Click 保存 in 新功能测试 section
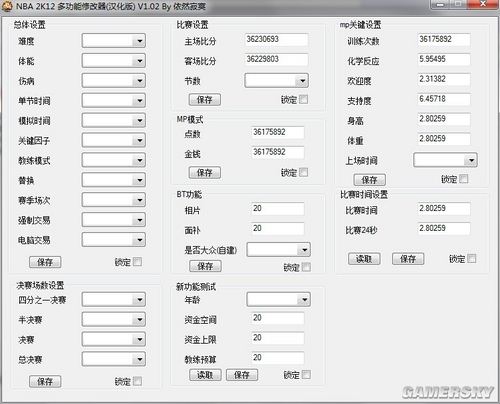The height and width of the screenshot is (404, 500). (x=242, y=375)
